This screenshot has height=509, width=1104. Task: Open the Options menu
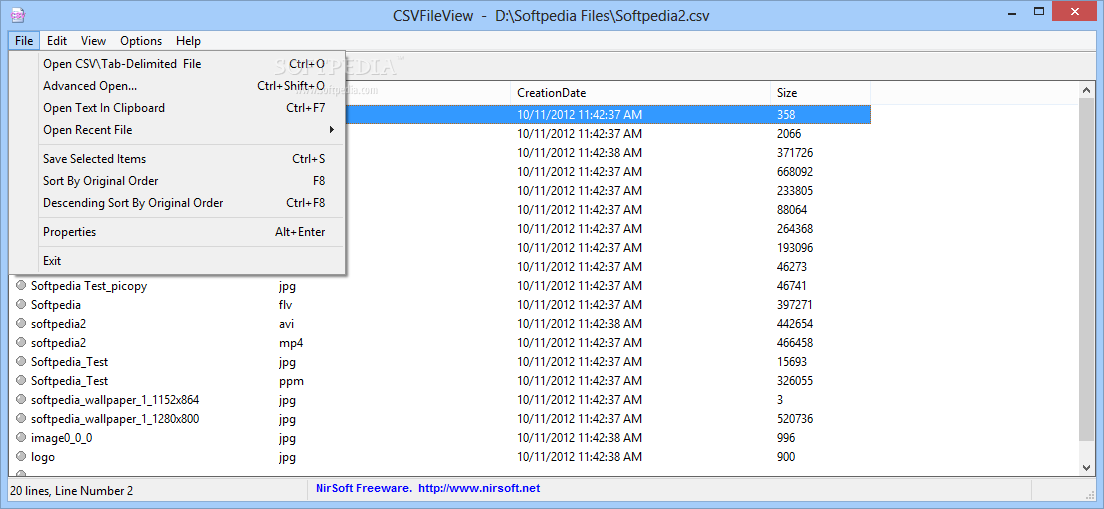141,41
